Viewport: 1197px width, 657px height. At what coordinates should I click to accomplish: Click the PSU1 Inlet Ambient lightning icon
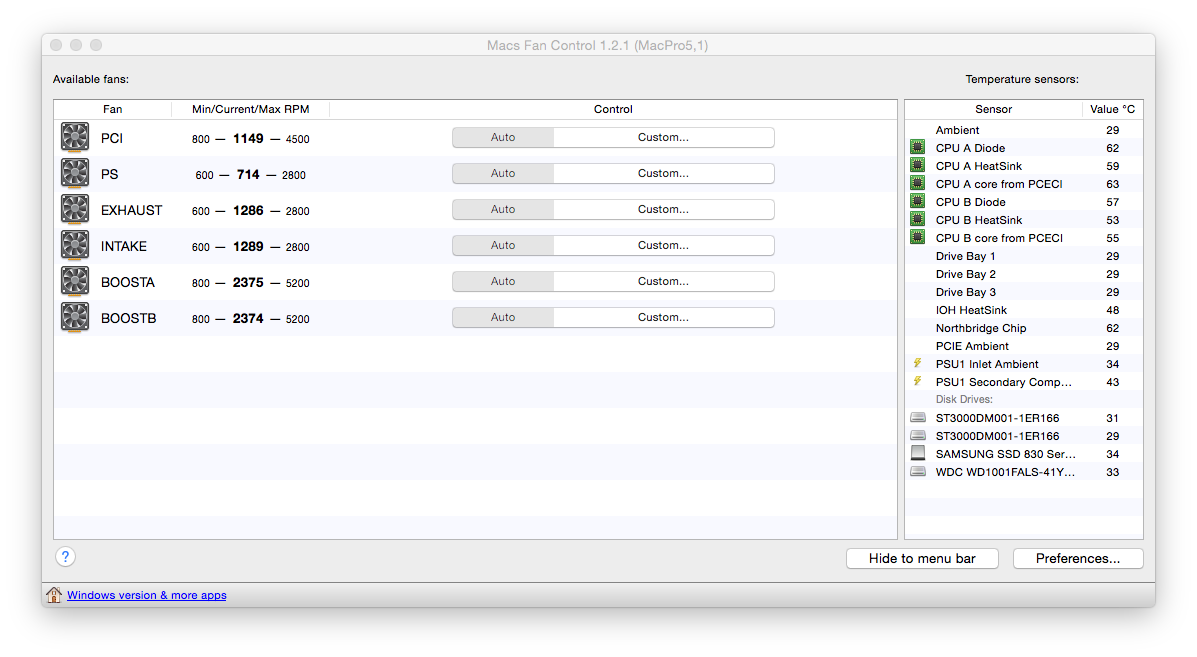point(918,363)
